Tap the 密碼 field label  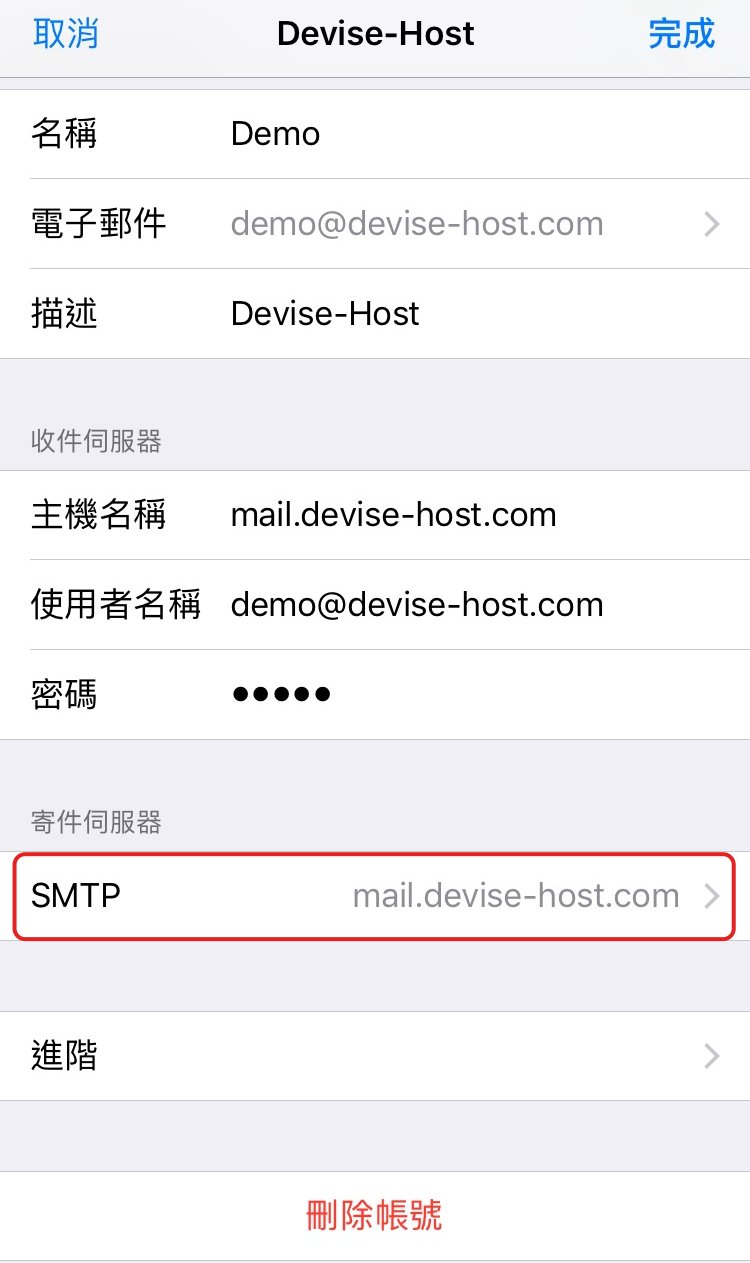(x=64, y=695)
